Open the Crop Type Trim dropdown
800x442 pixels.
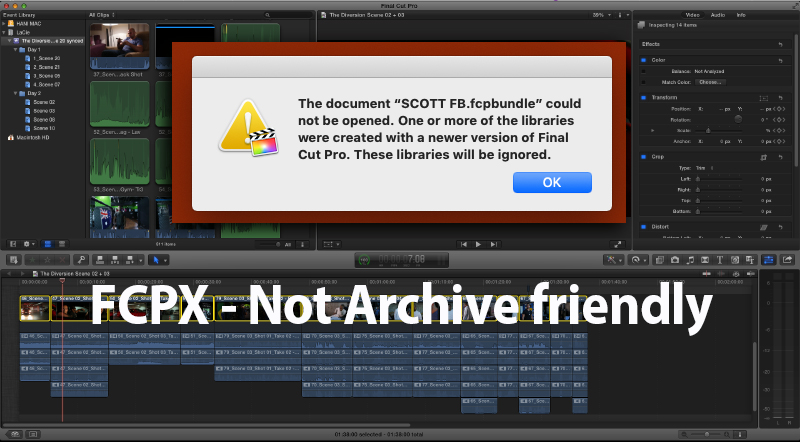tap(705, 168)
